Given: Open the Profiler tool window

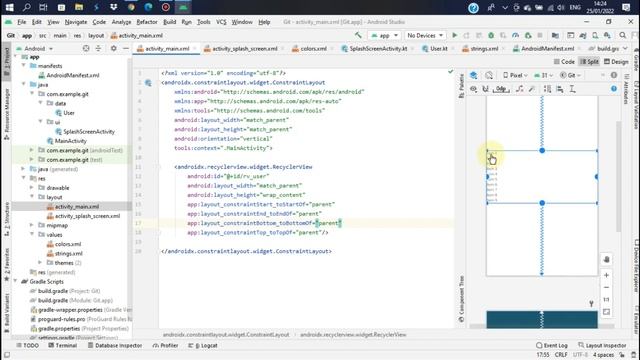Looking at the screenshot, I should [x=165, y=345].
